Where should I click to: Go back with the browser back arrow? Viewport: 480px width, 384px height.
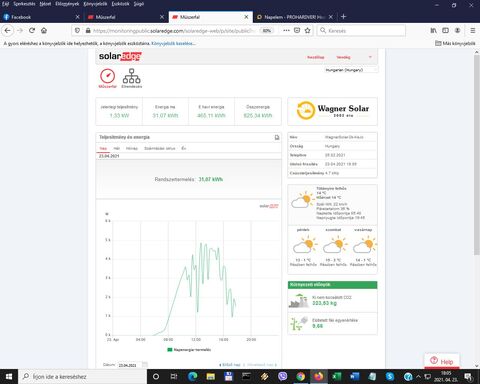[8, 30]
